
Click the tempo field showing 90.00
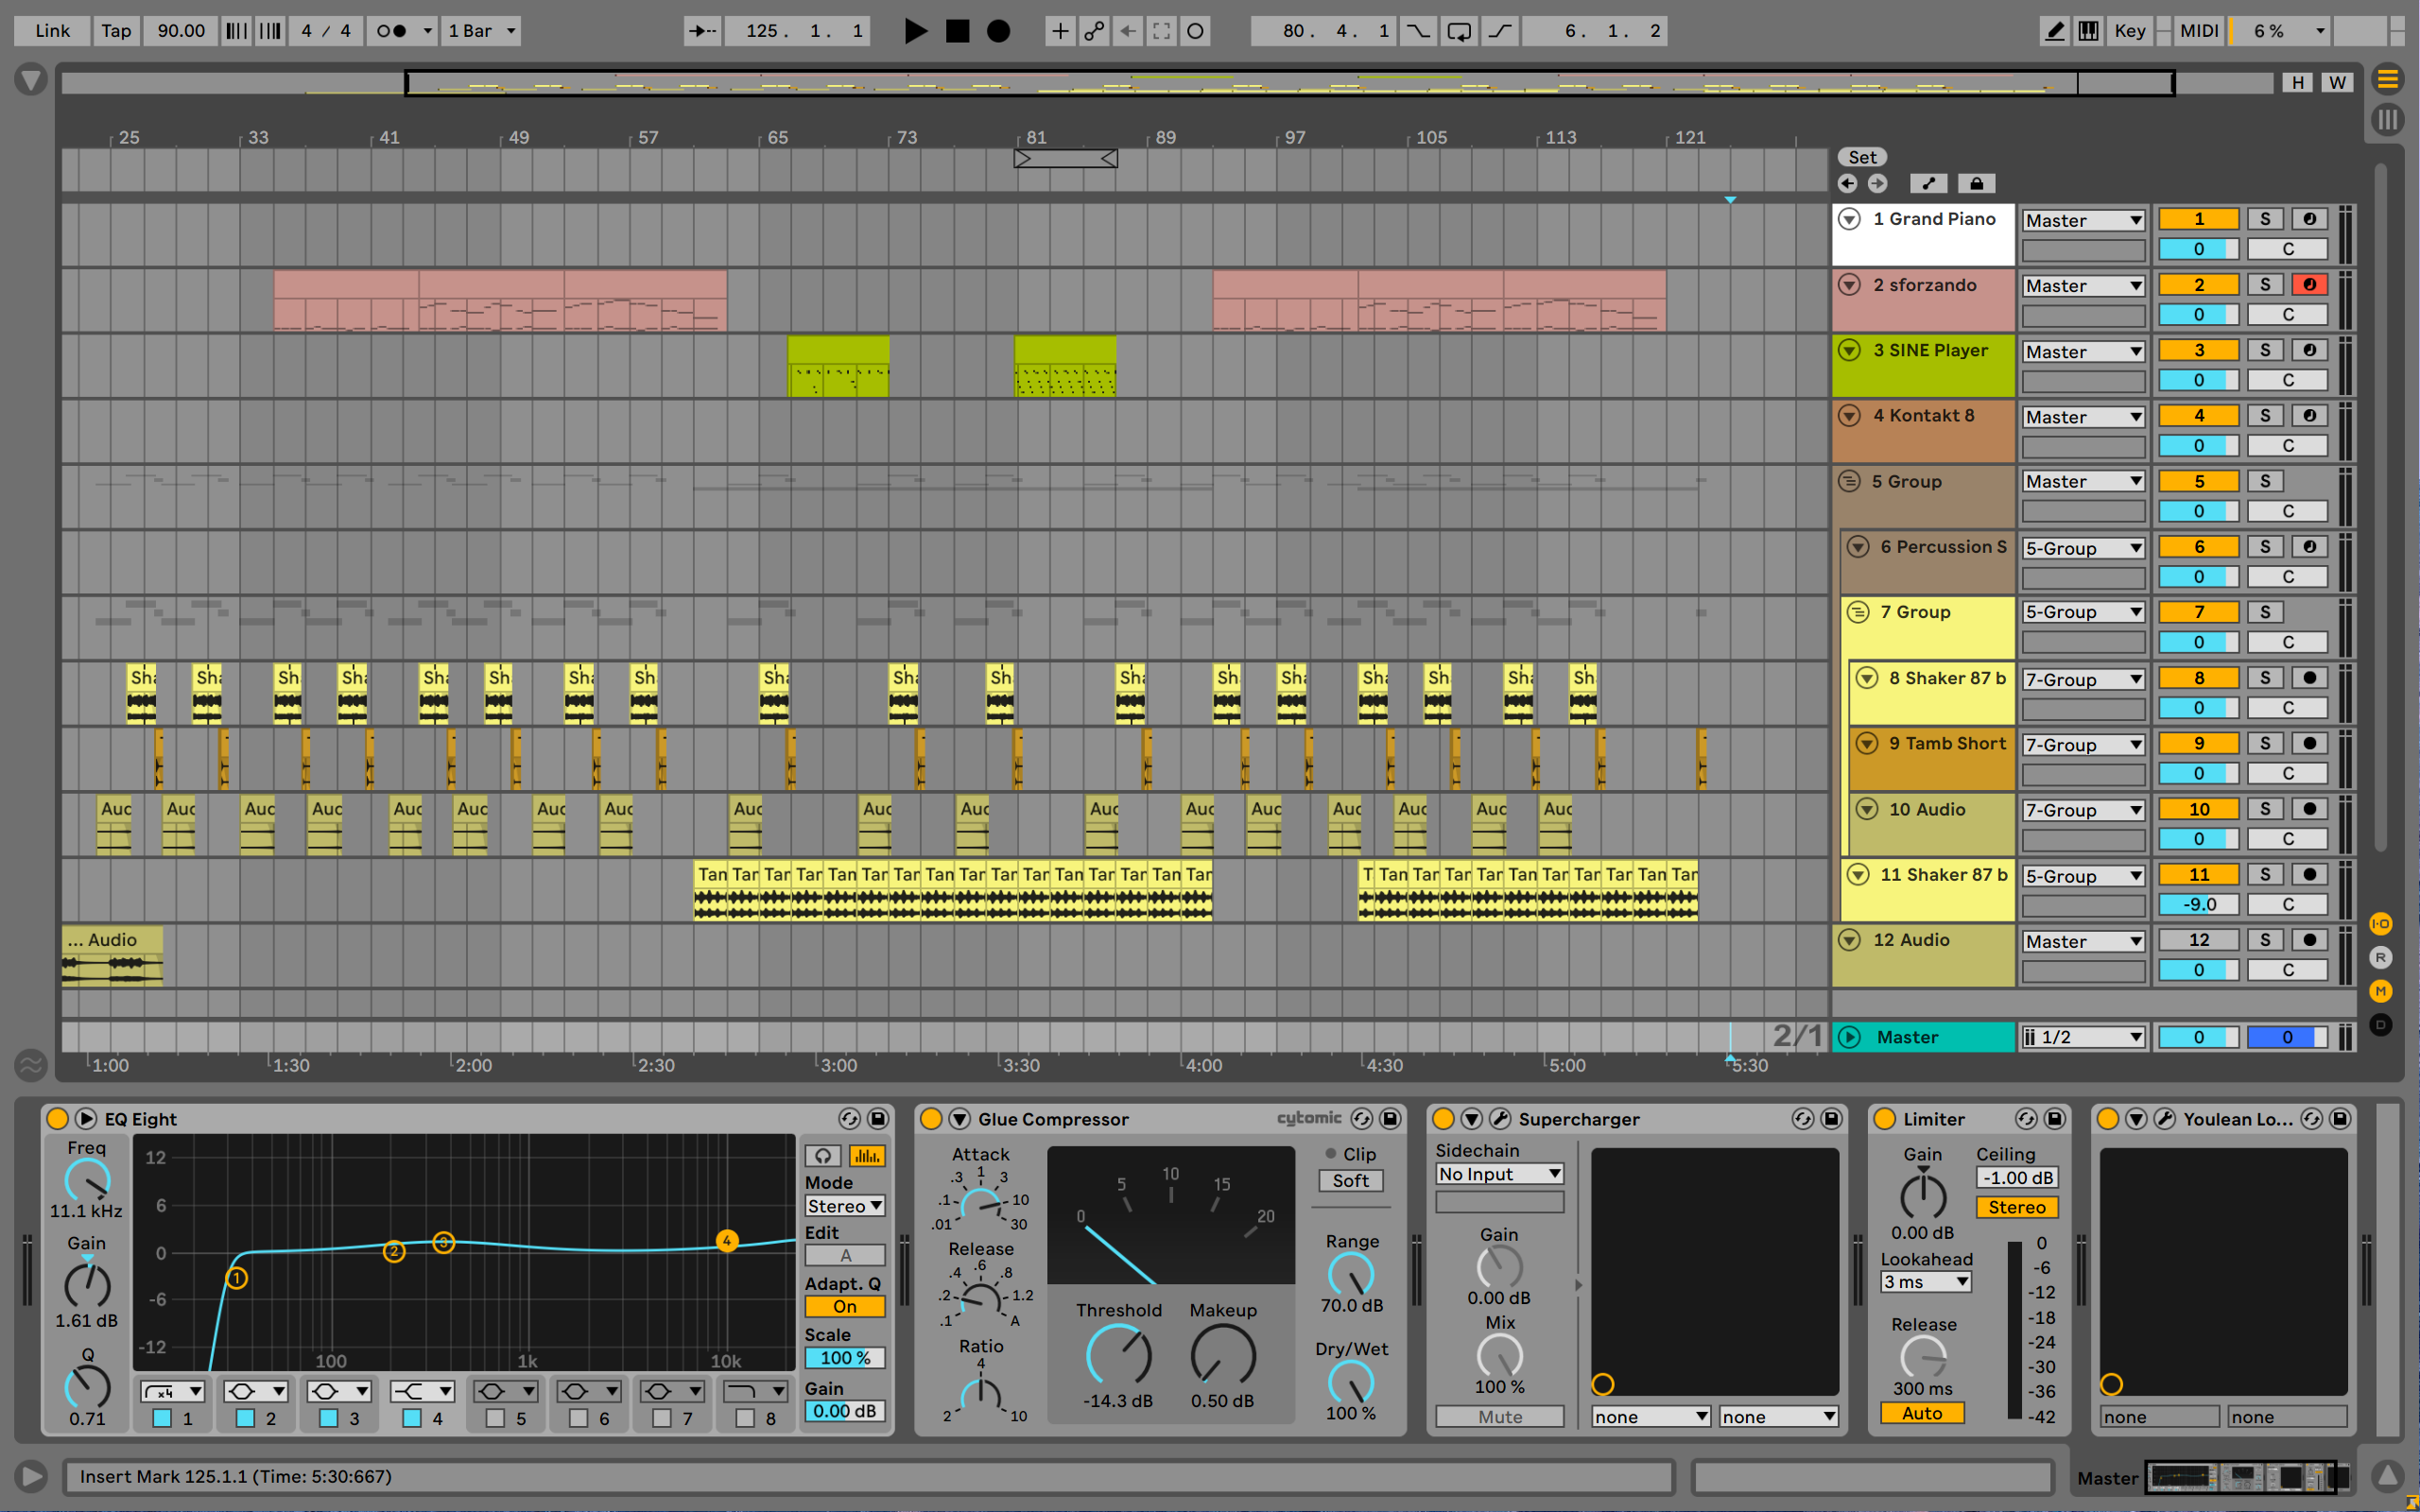coord(181,31)
